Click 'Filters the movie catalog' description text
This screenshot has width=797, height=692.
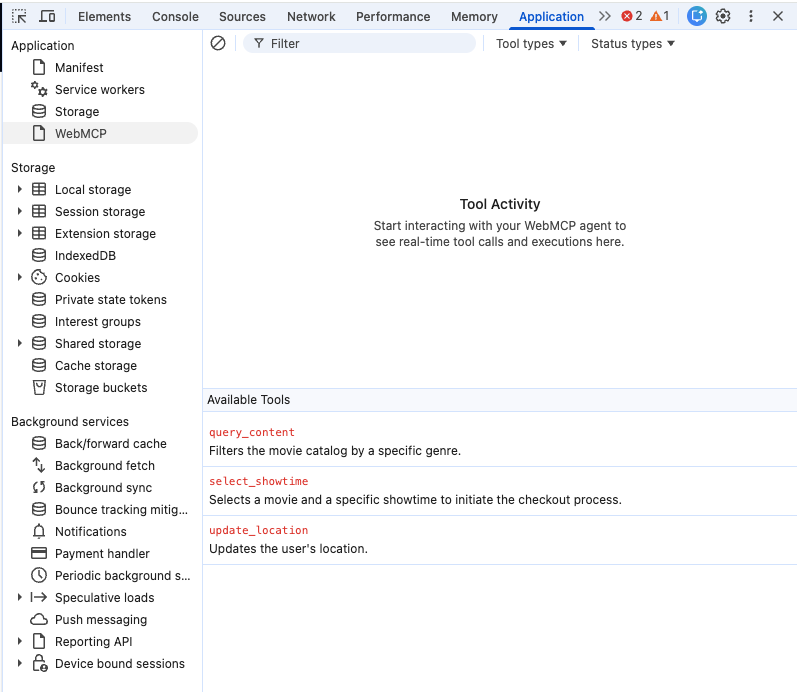tap(335, 451)
